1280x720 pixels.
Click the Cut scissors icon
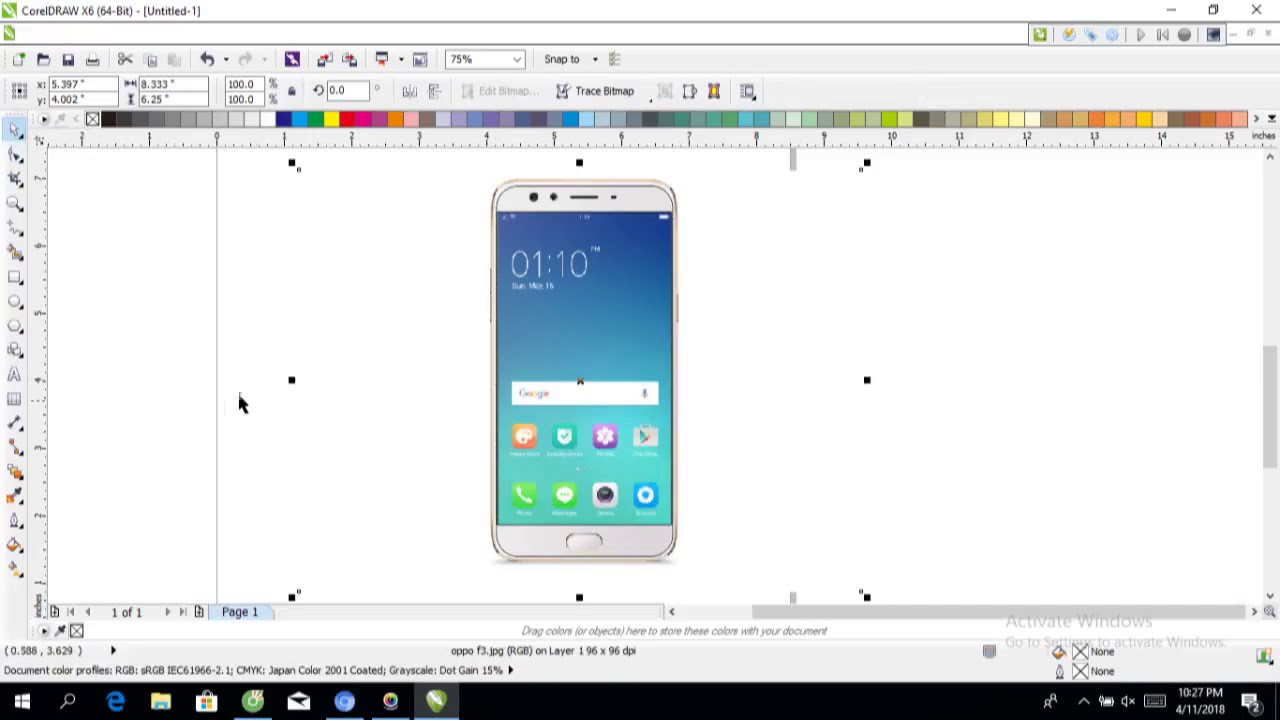(125, 59)
